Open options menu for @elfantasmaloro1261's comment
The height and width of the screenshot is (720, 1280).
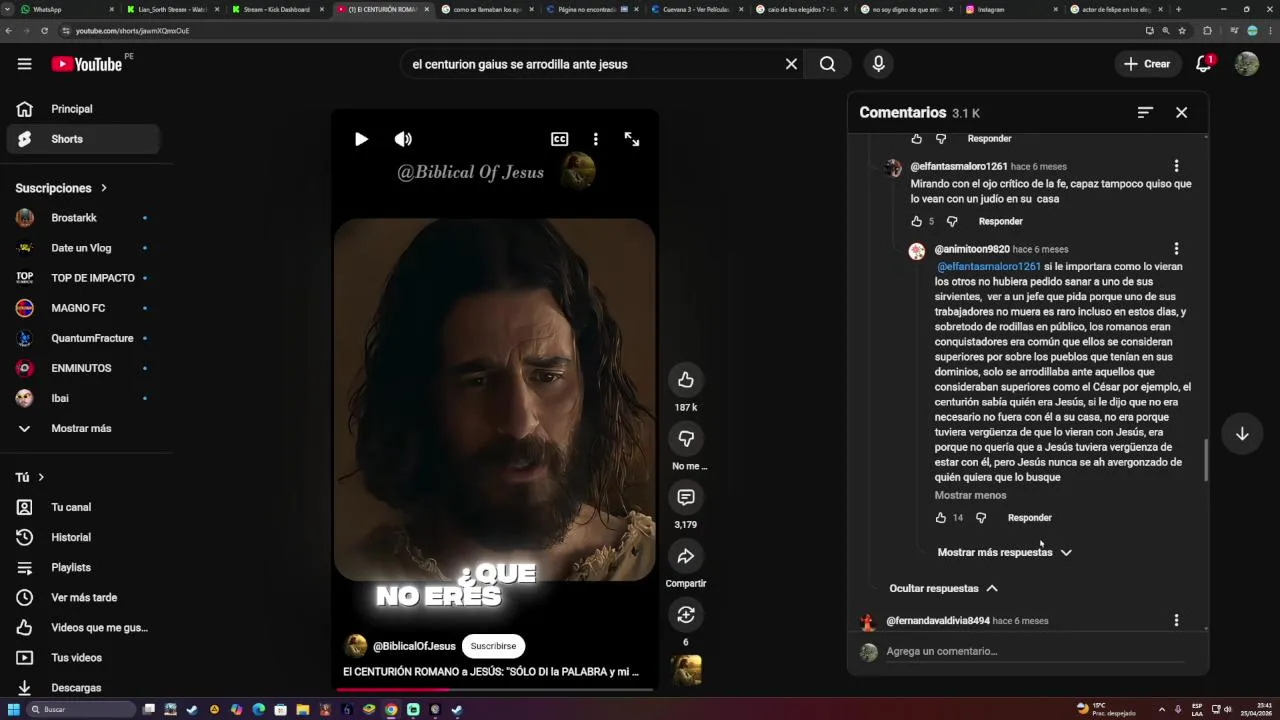pyautogui.click(x=1176, y=166)
